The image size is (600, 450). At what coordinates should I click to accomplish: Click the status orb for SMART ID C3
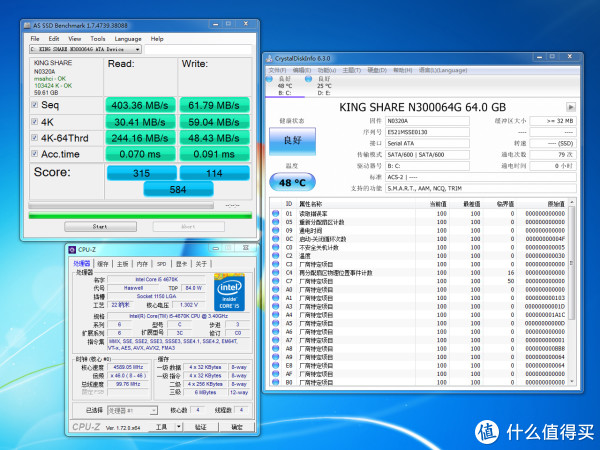pos(276,264)
